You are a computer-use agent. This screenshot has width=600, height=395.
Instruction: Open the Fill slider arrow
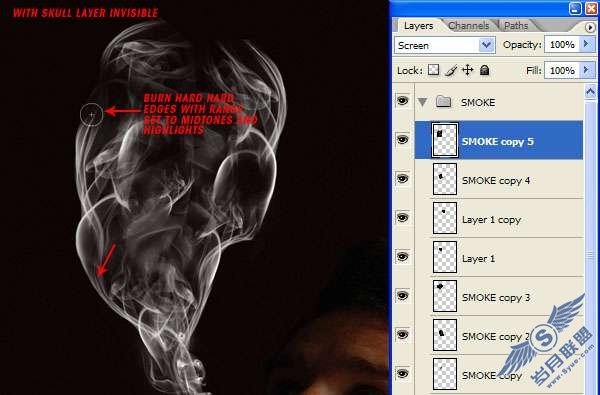tap(586, 70)
